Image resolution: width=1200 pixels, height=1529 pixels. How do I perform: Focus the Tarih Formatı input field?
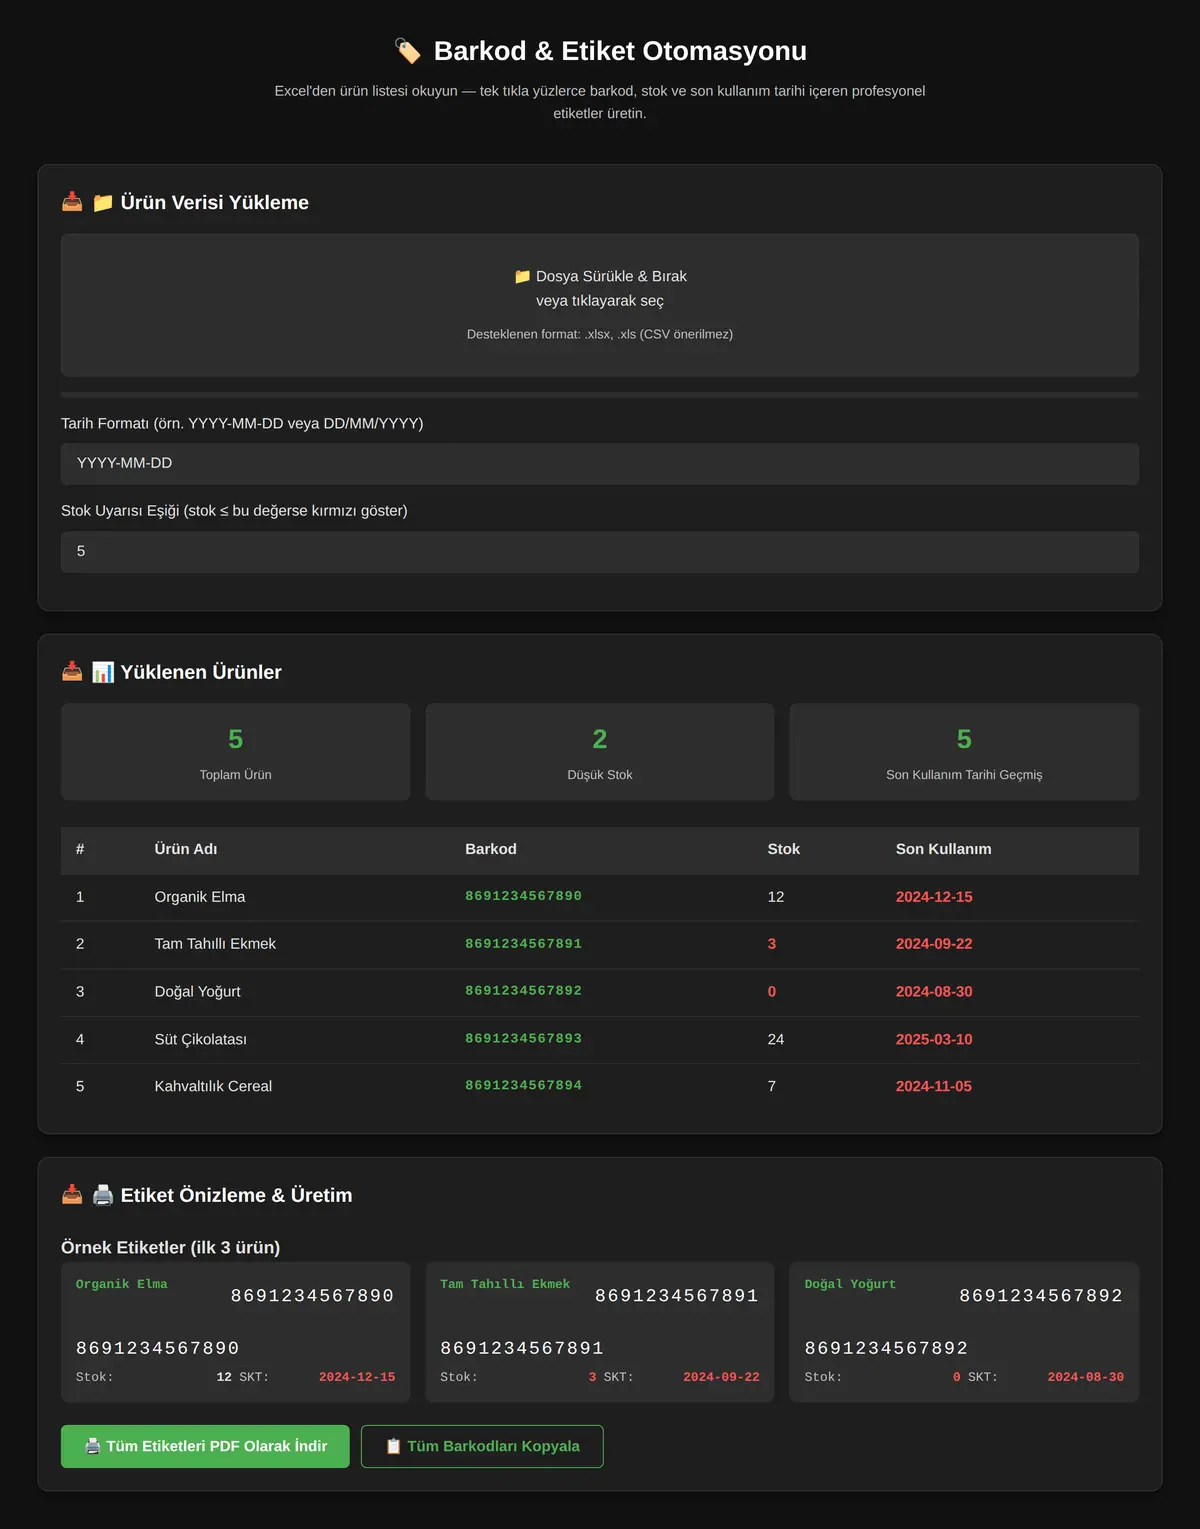[x=600, y=464]
